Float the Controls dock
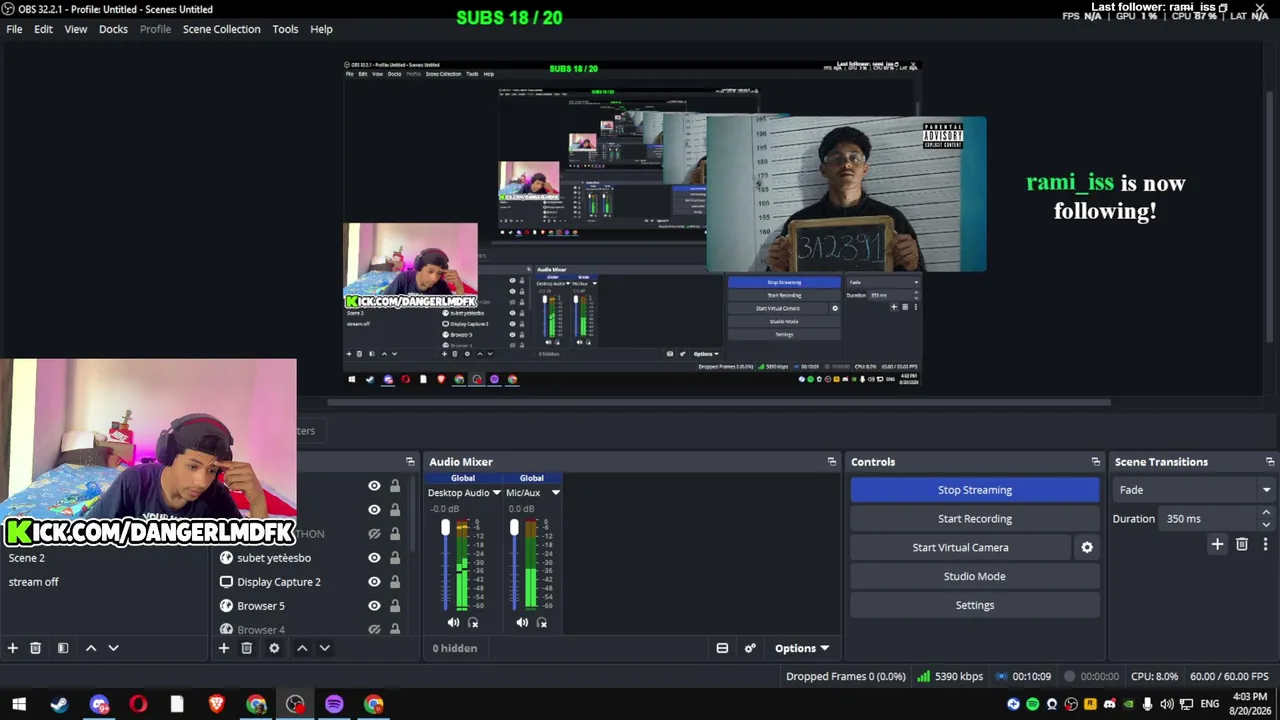Screen dimensions: 1280x720 click(1096, 462)
